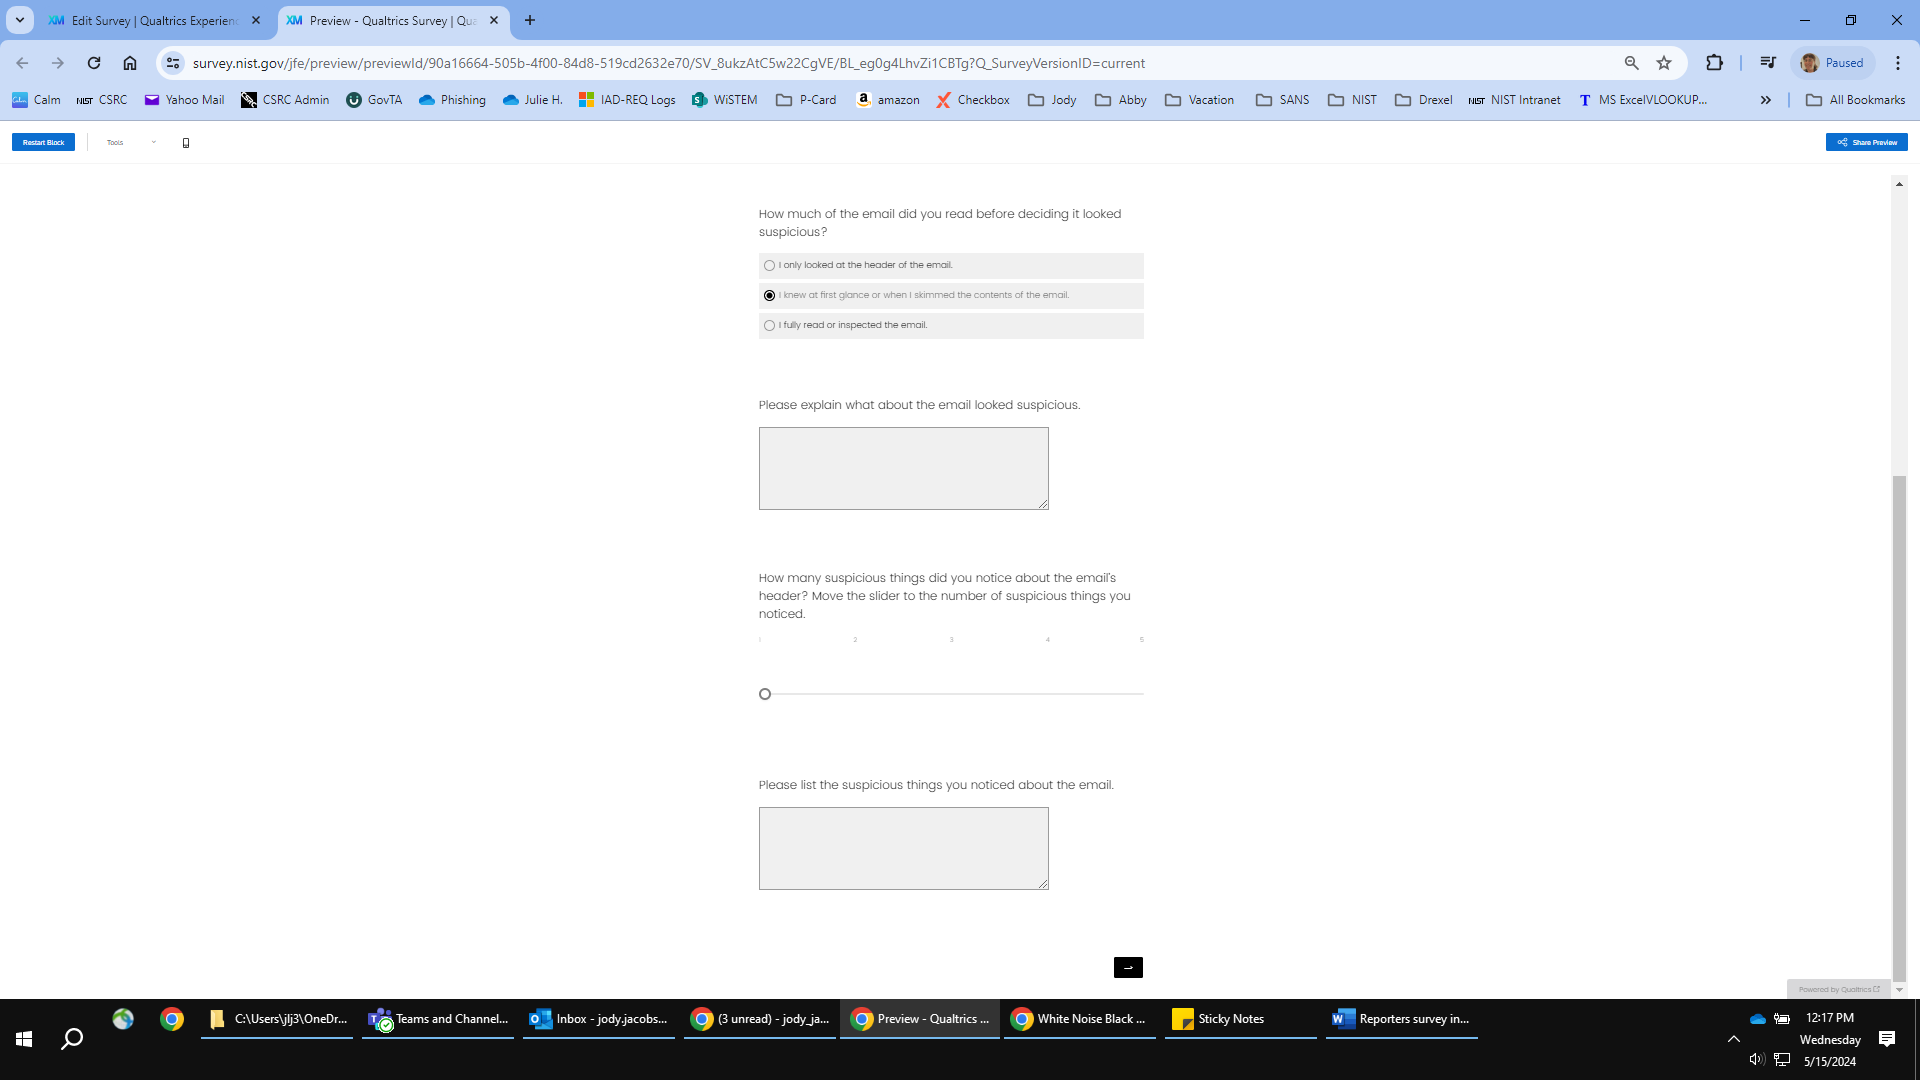Select 'I fully read or inspected' option
This screenshot has width=1920, height=1080.
point(769,326)
